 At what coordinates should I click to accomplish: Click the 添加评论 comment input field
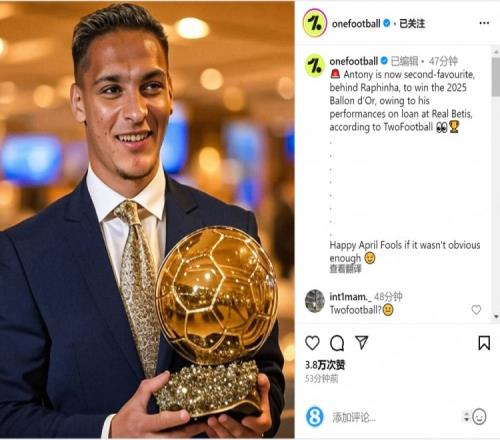397,417
